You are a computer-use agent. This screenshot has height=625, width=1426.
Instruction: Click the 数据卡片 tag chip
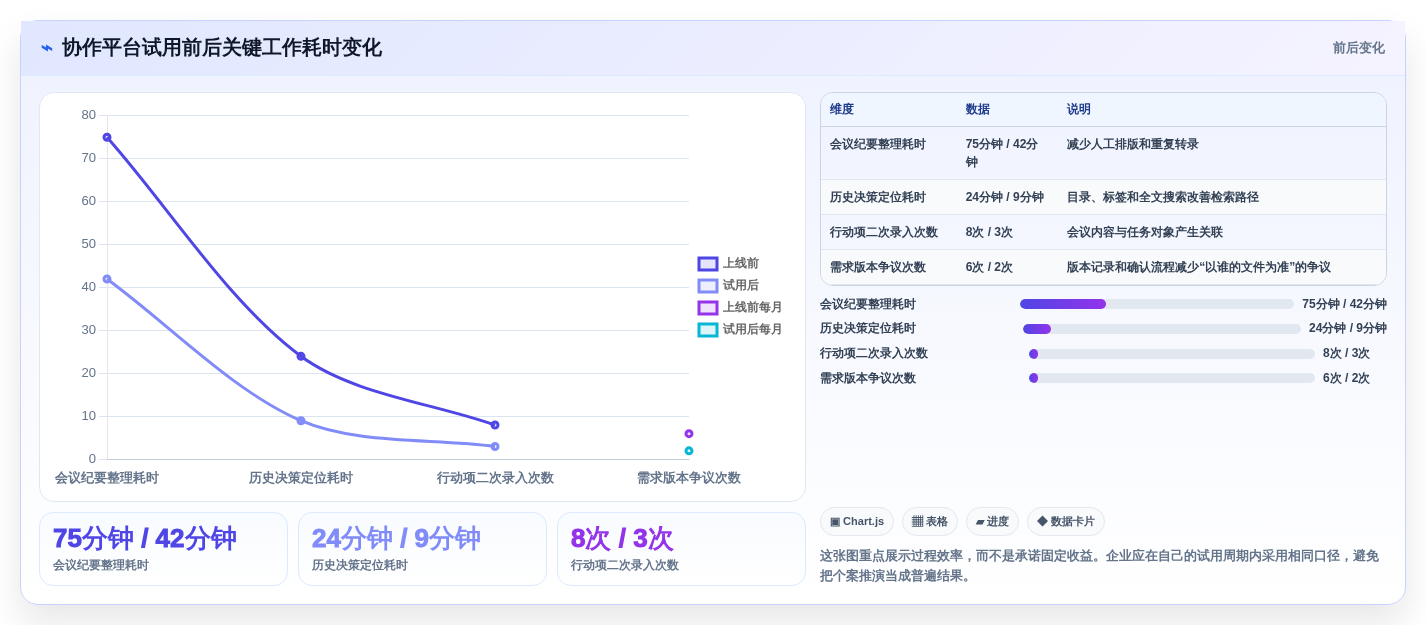[1066, 522]
